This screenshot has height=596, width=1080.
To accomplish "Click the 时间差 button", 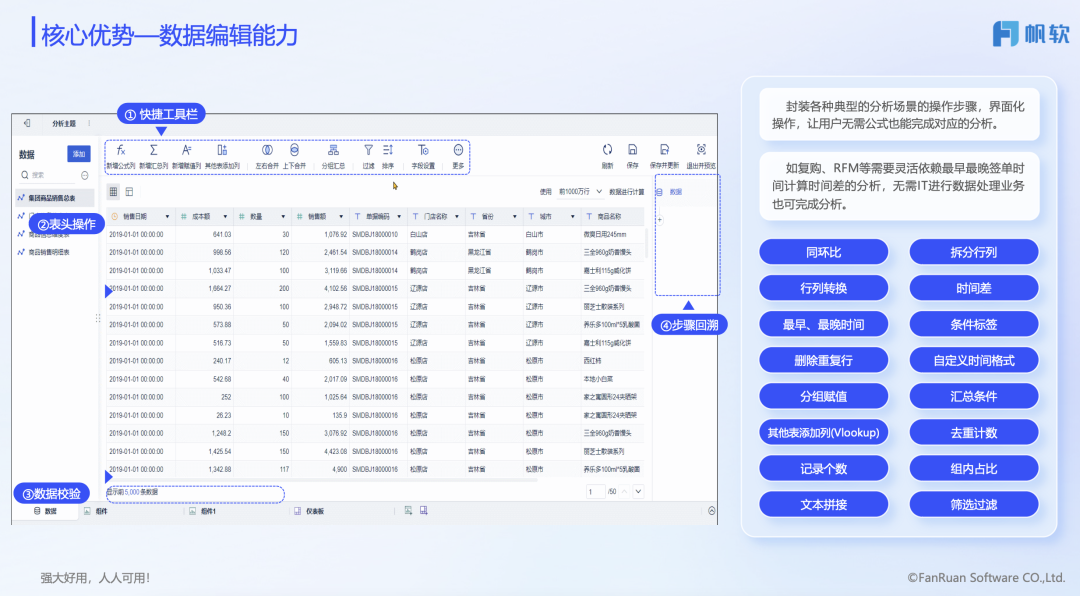I will point(974,288).
